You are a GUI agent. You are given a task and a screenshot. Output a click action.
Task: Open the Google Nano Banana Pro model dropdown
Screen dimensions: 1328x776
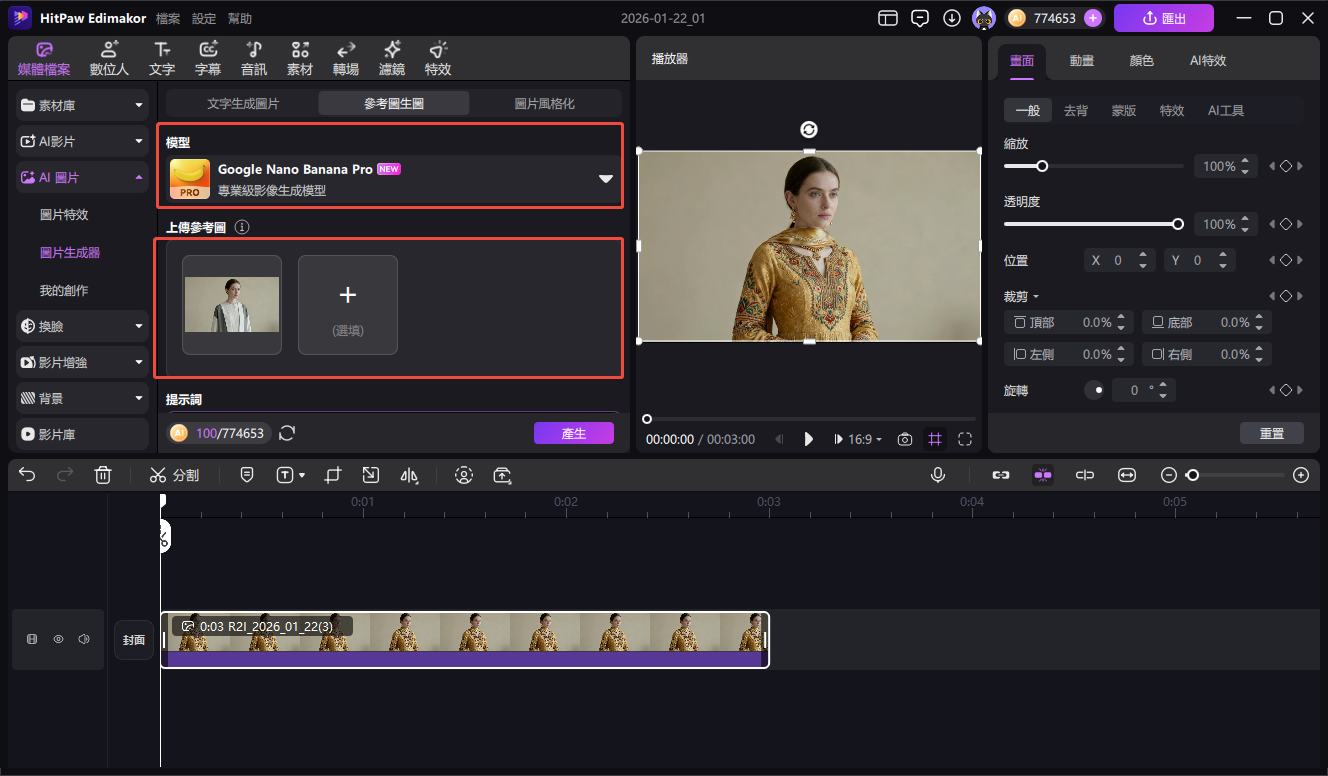(605, 179)
